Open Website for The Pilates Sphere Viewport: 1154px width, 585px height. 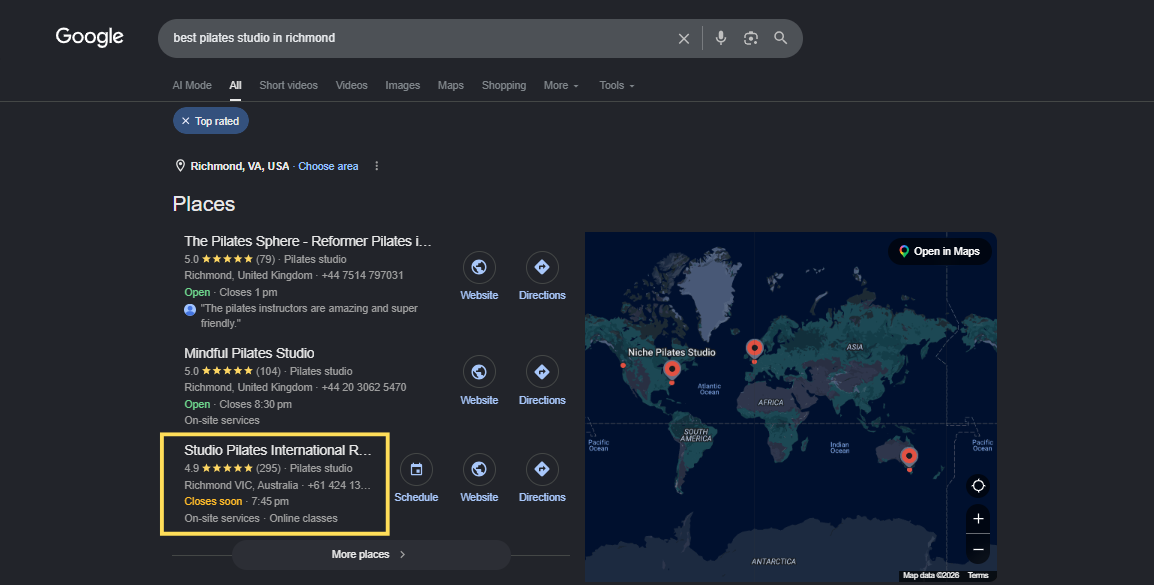[479, 277]
